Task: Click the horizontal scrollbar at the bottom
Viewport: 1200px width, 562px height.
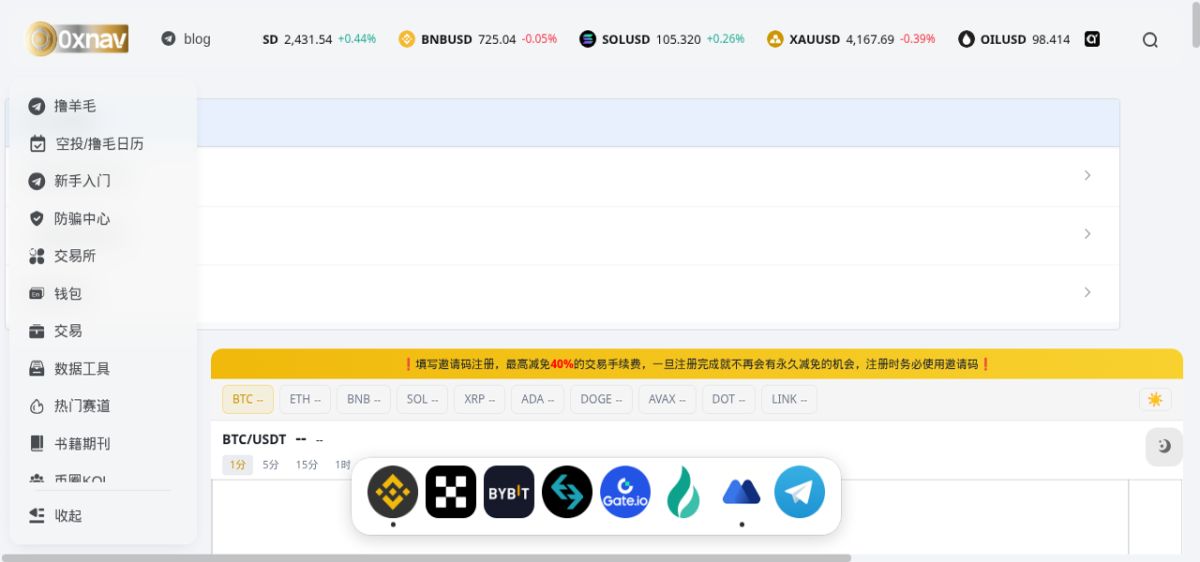Action: point(426,558)
